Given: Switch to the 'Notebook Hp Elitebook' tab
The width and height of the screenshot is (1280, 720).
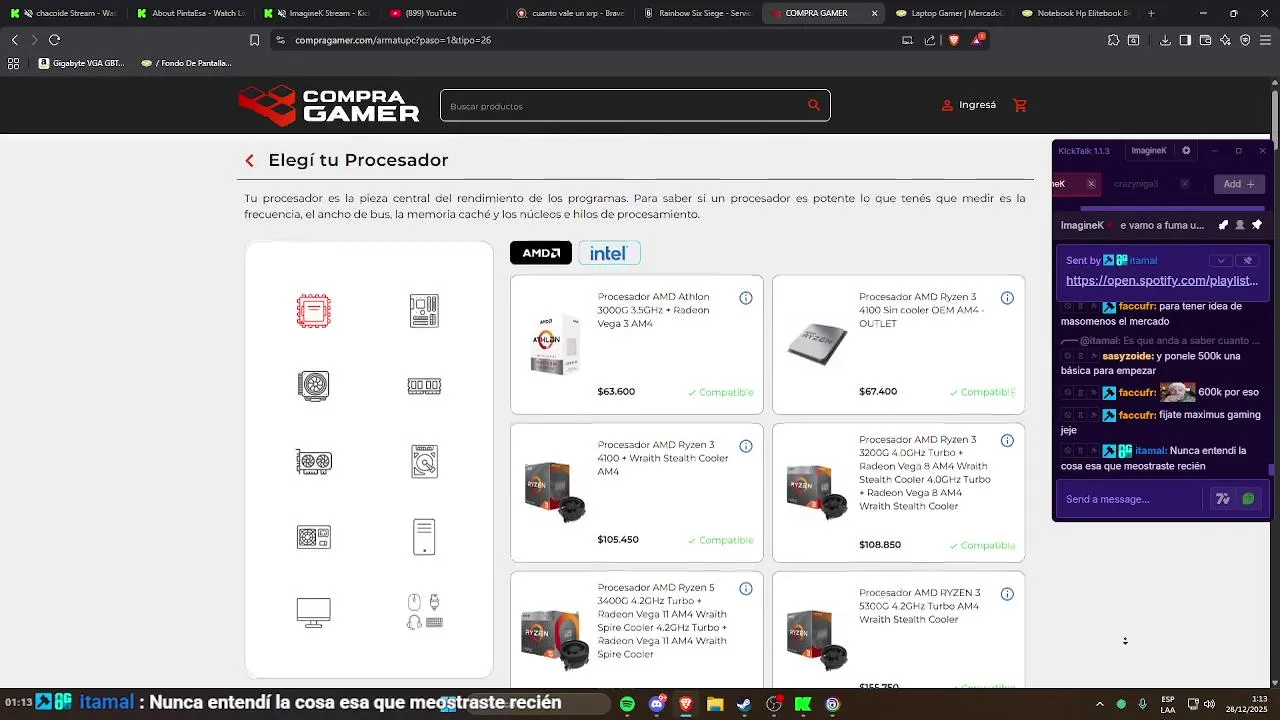Looking at the screenshot, I should click(1077, 13).
